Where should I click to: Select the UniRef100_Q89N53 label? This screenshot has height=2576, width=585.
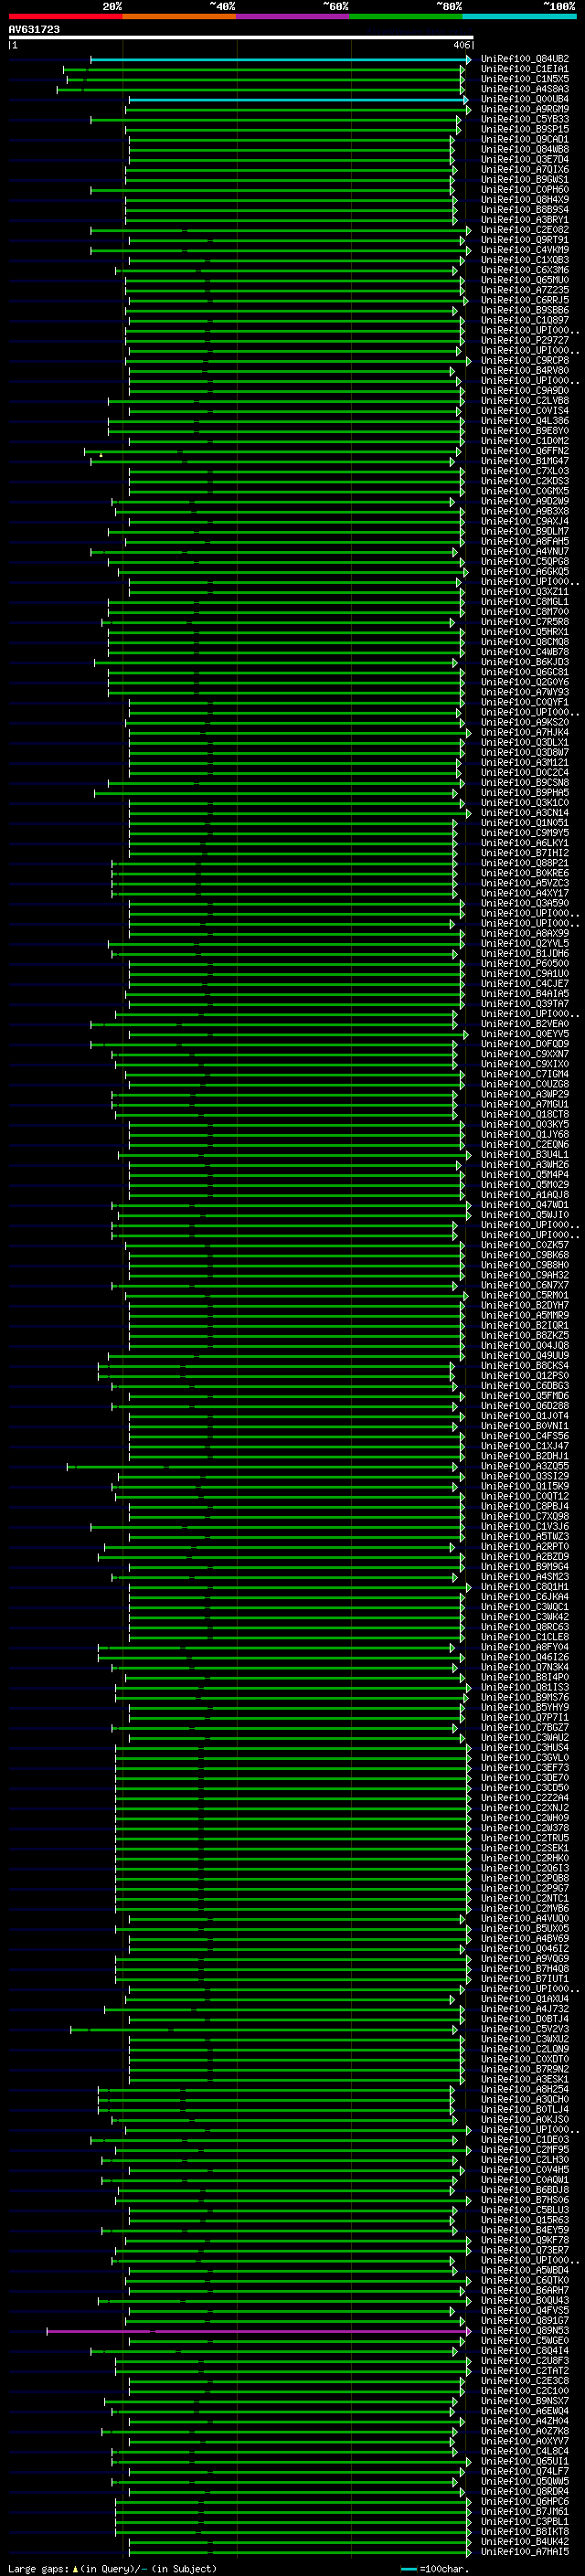(x=525, y=2330)
